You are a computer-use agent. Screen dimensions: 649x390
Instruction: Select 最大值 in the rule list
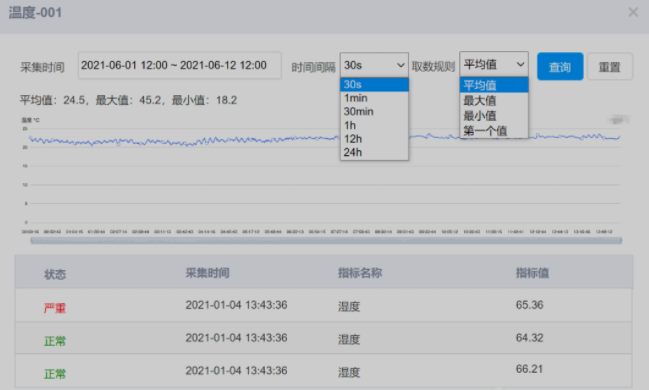(x=494, y=101)
